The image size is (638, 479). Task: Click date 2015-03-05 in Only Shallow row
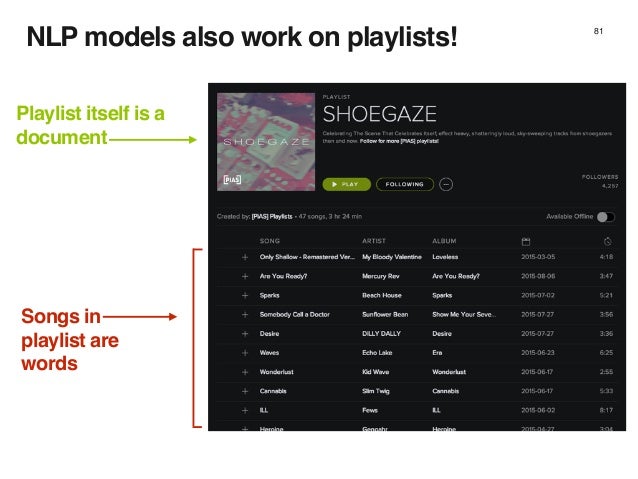click(x=538, y=257)
